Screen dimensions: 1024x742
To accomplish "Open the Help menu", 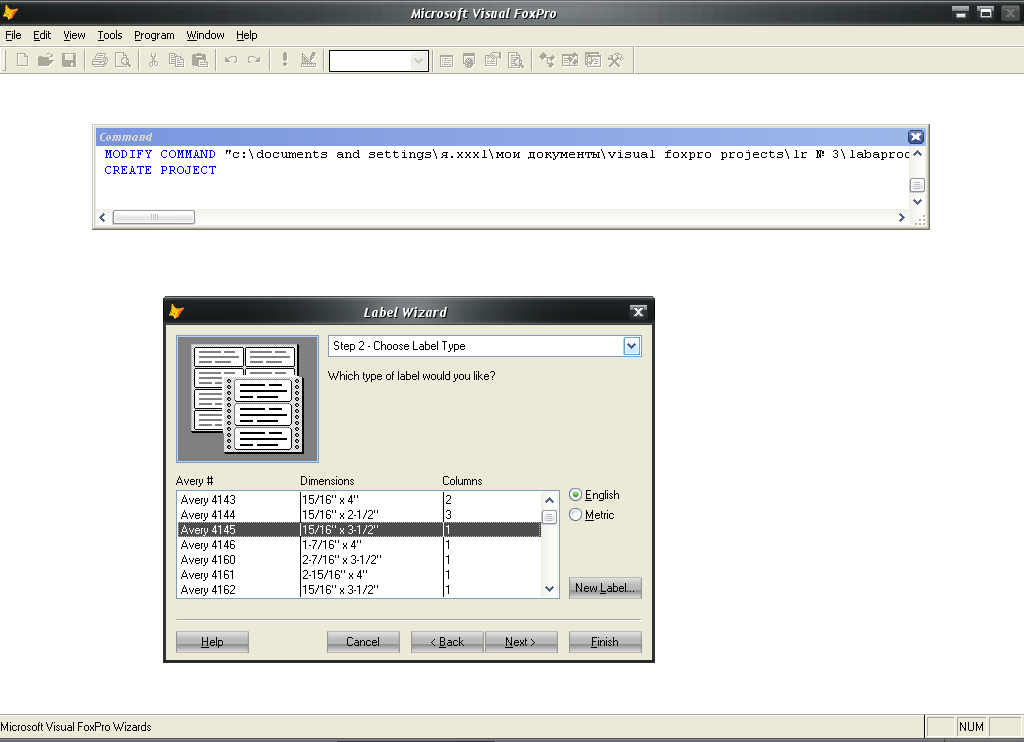I will point(246,35).
